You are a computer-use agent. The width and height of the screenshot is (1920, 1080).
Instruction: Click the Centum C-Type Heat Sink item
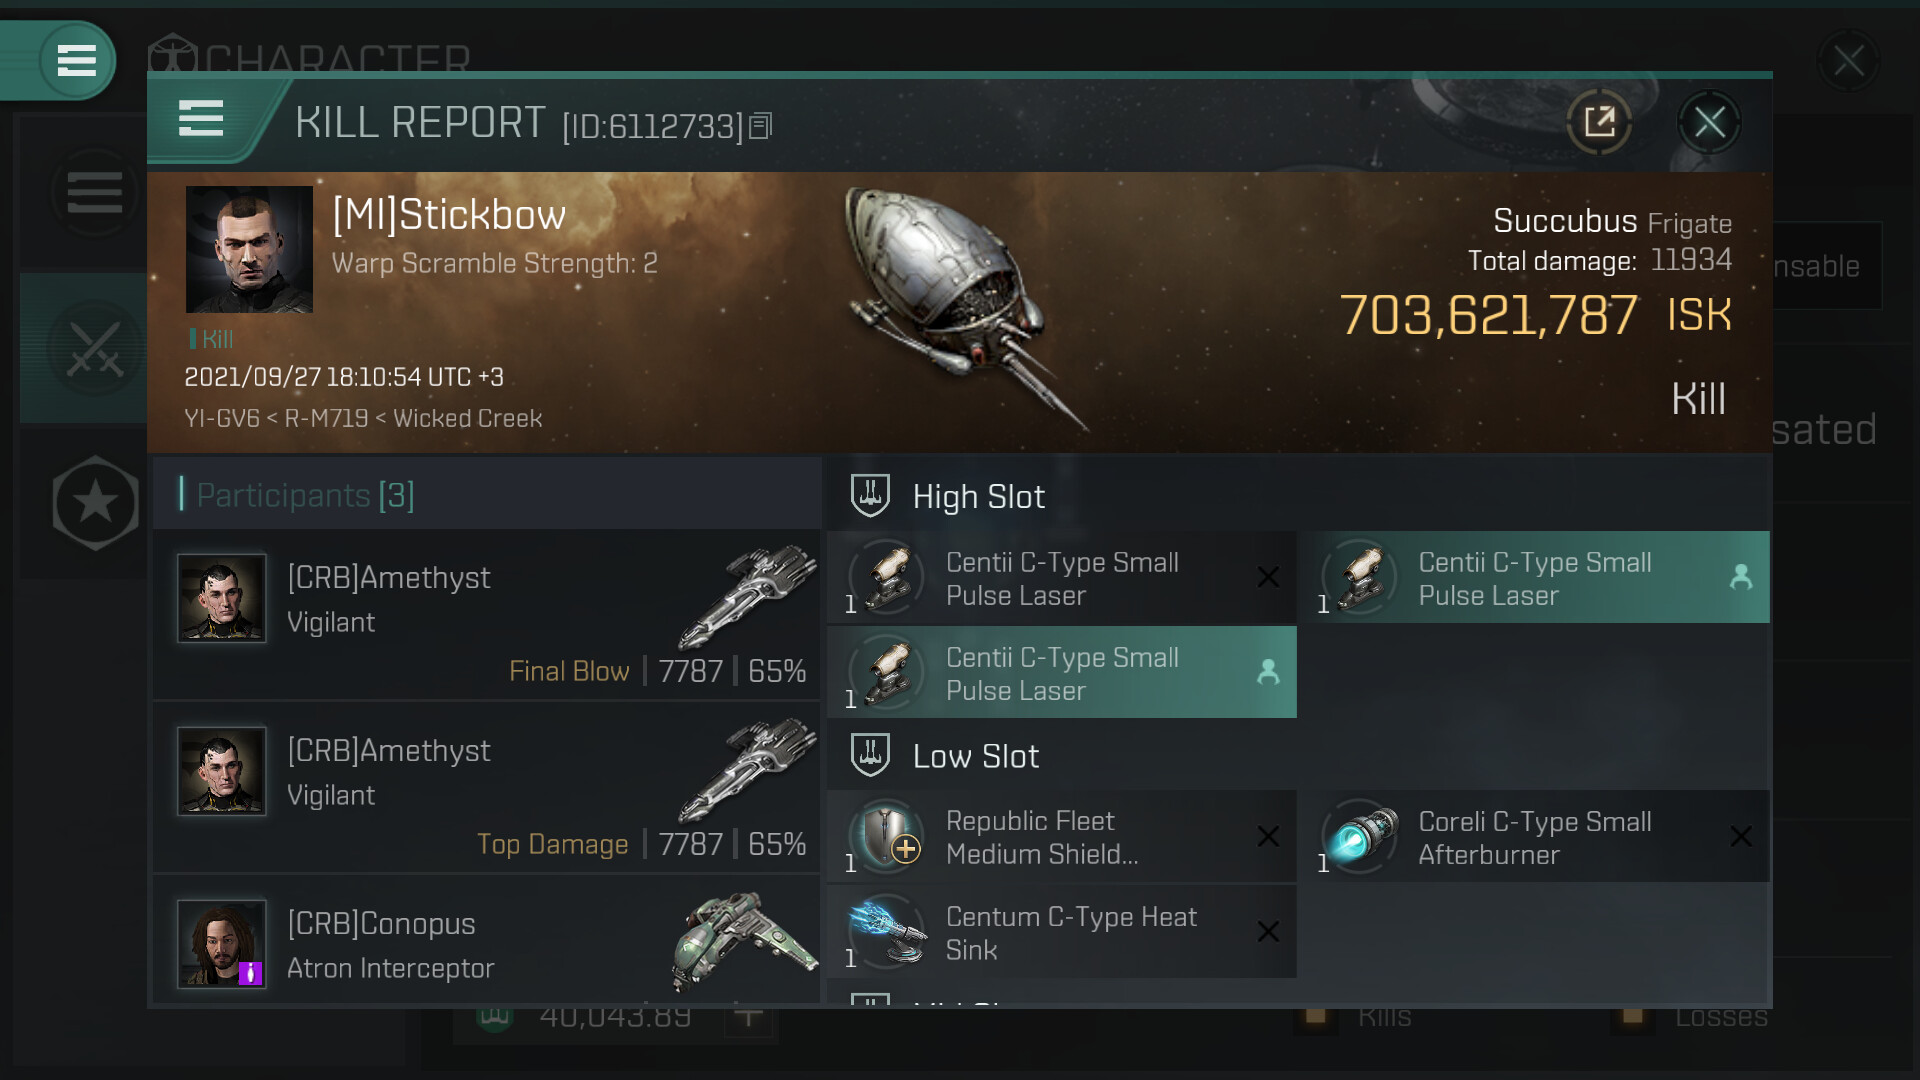[x=1061, y=932]
